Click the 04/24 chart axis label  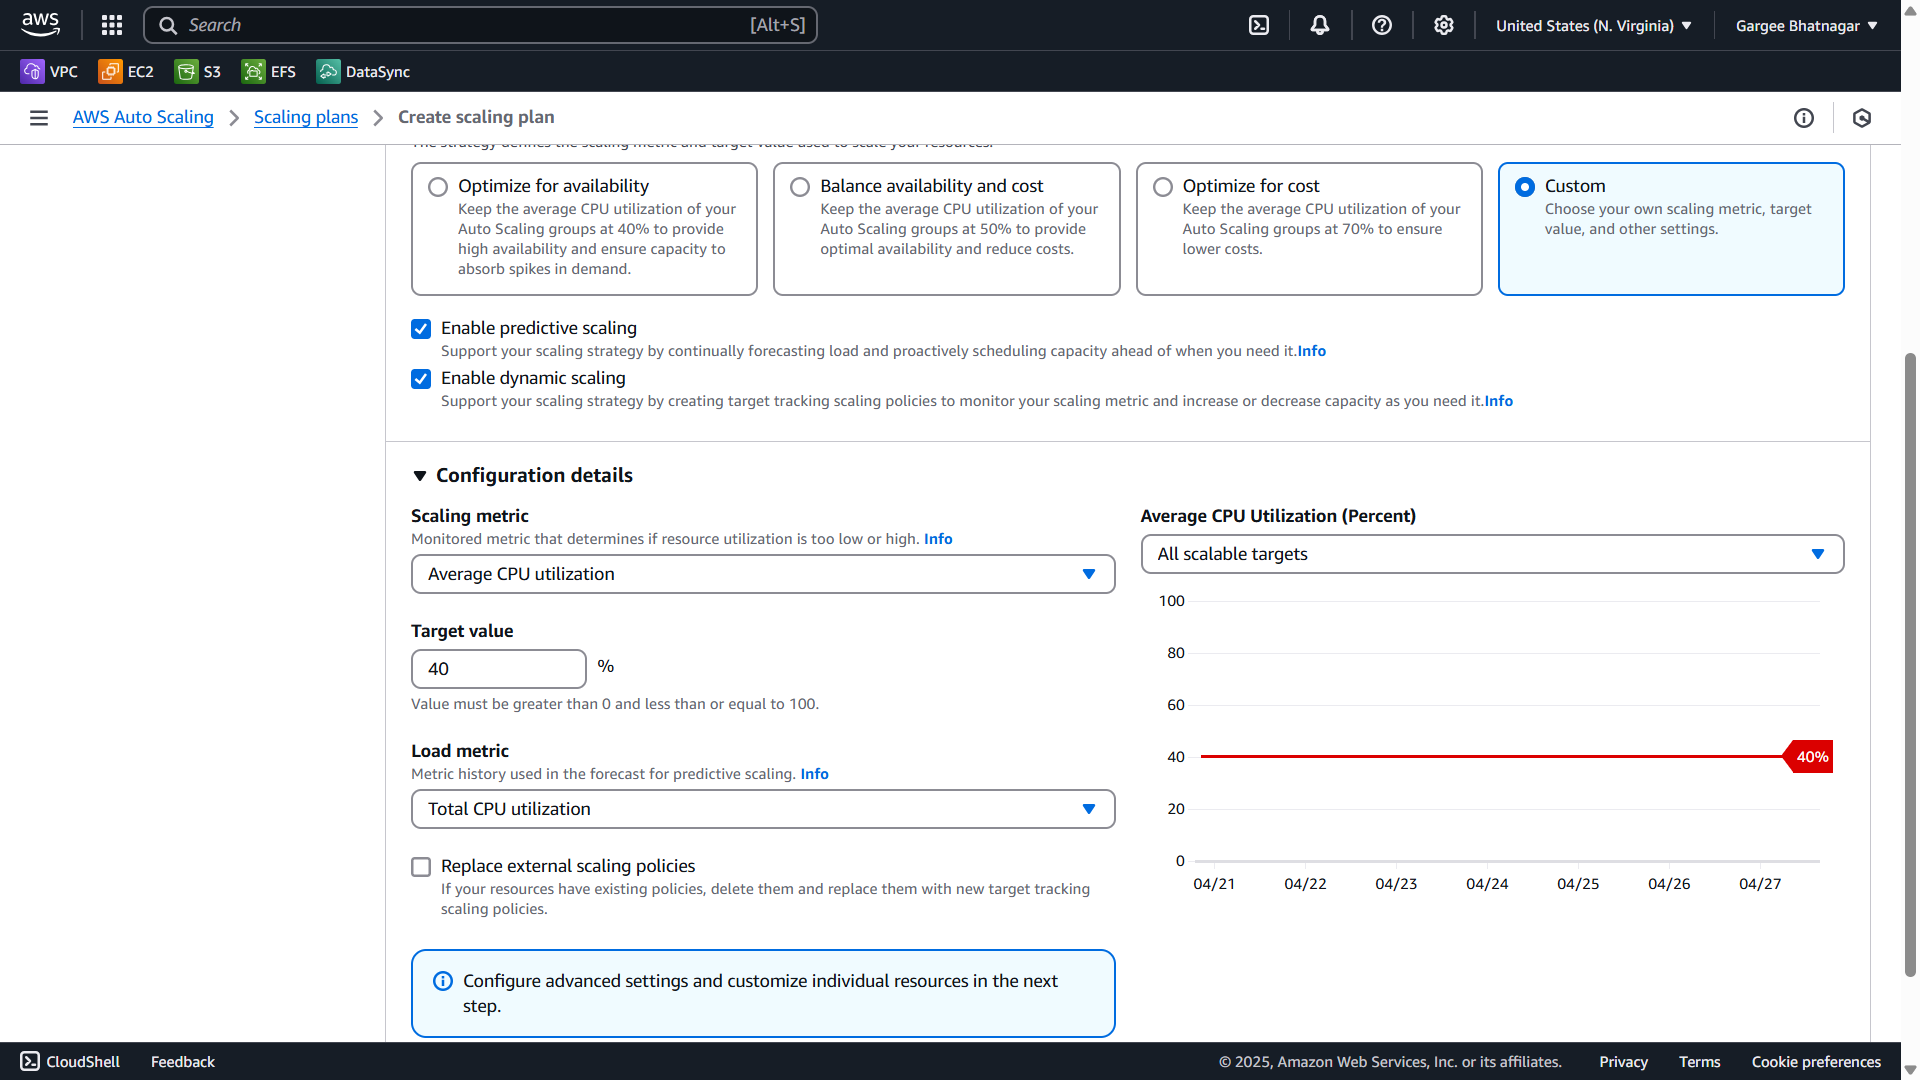tap(1487, 884)
